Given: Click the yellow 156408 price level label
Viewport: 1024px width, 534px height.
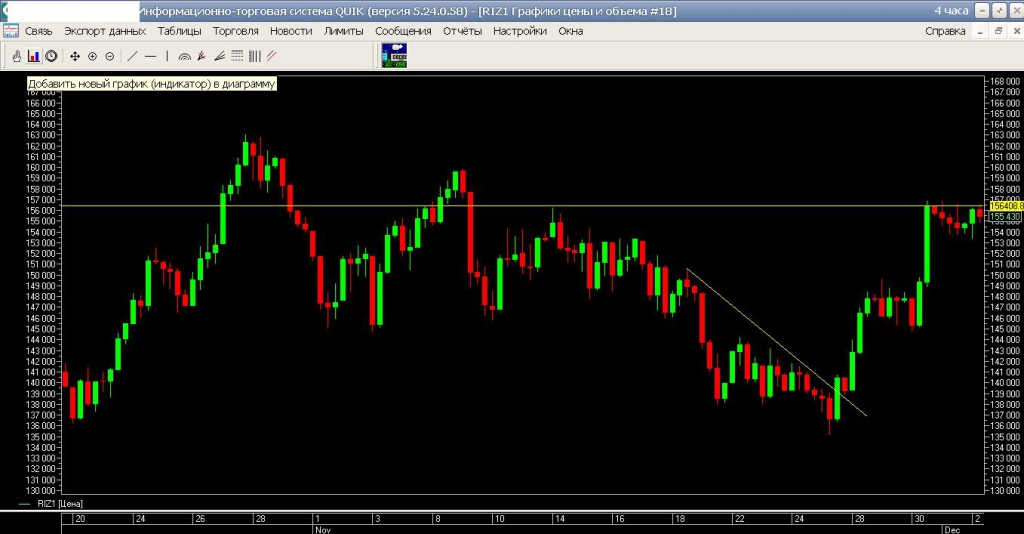Looking at the screenshot, I should coord(1006,206).
